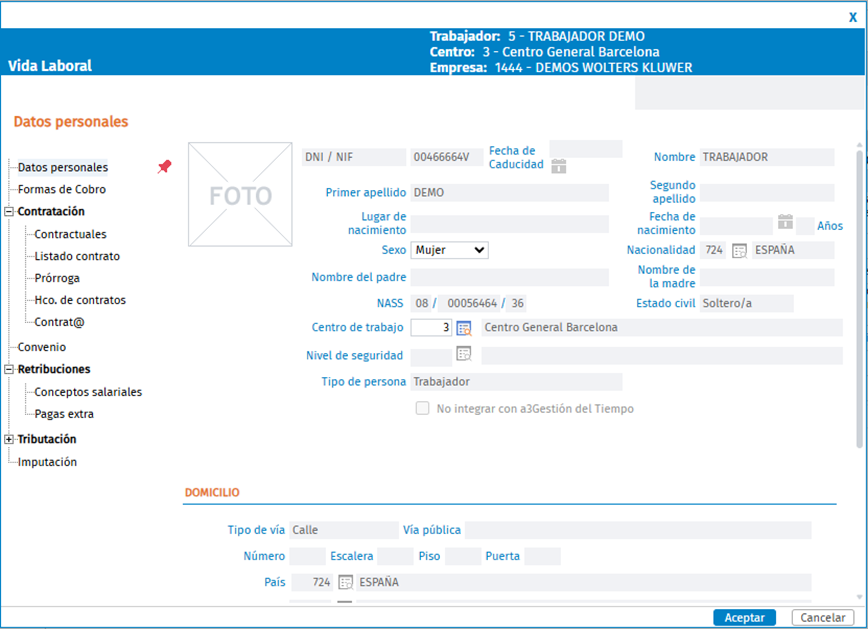
Task: Open the Fecha de nacimiento calendar icon
Action: (x=785, y=221)
